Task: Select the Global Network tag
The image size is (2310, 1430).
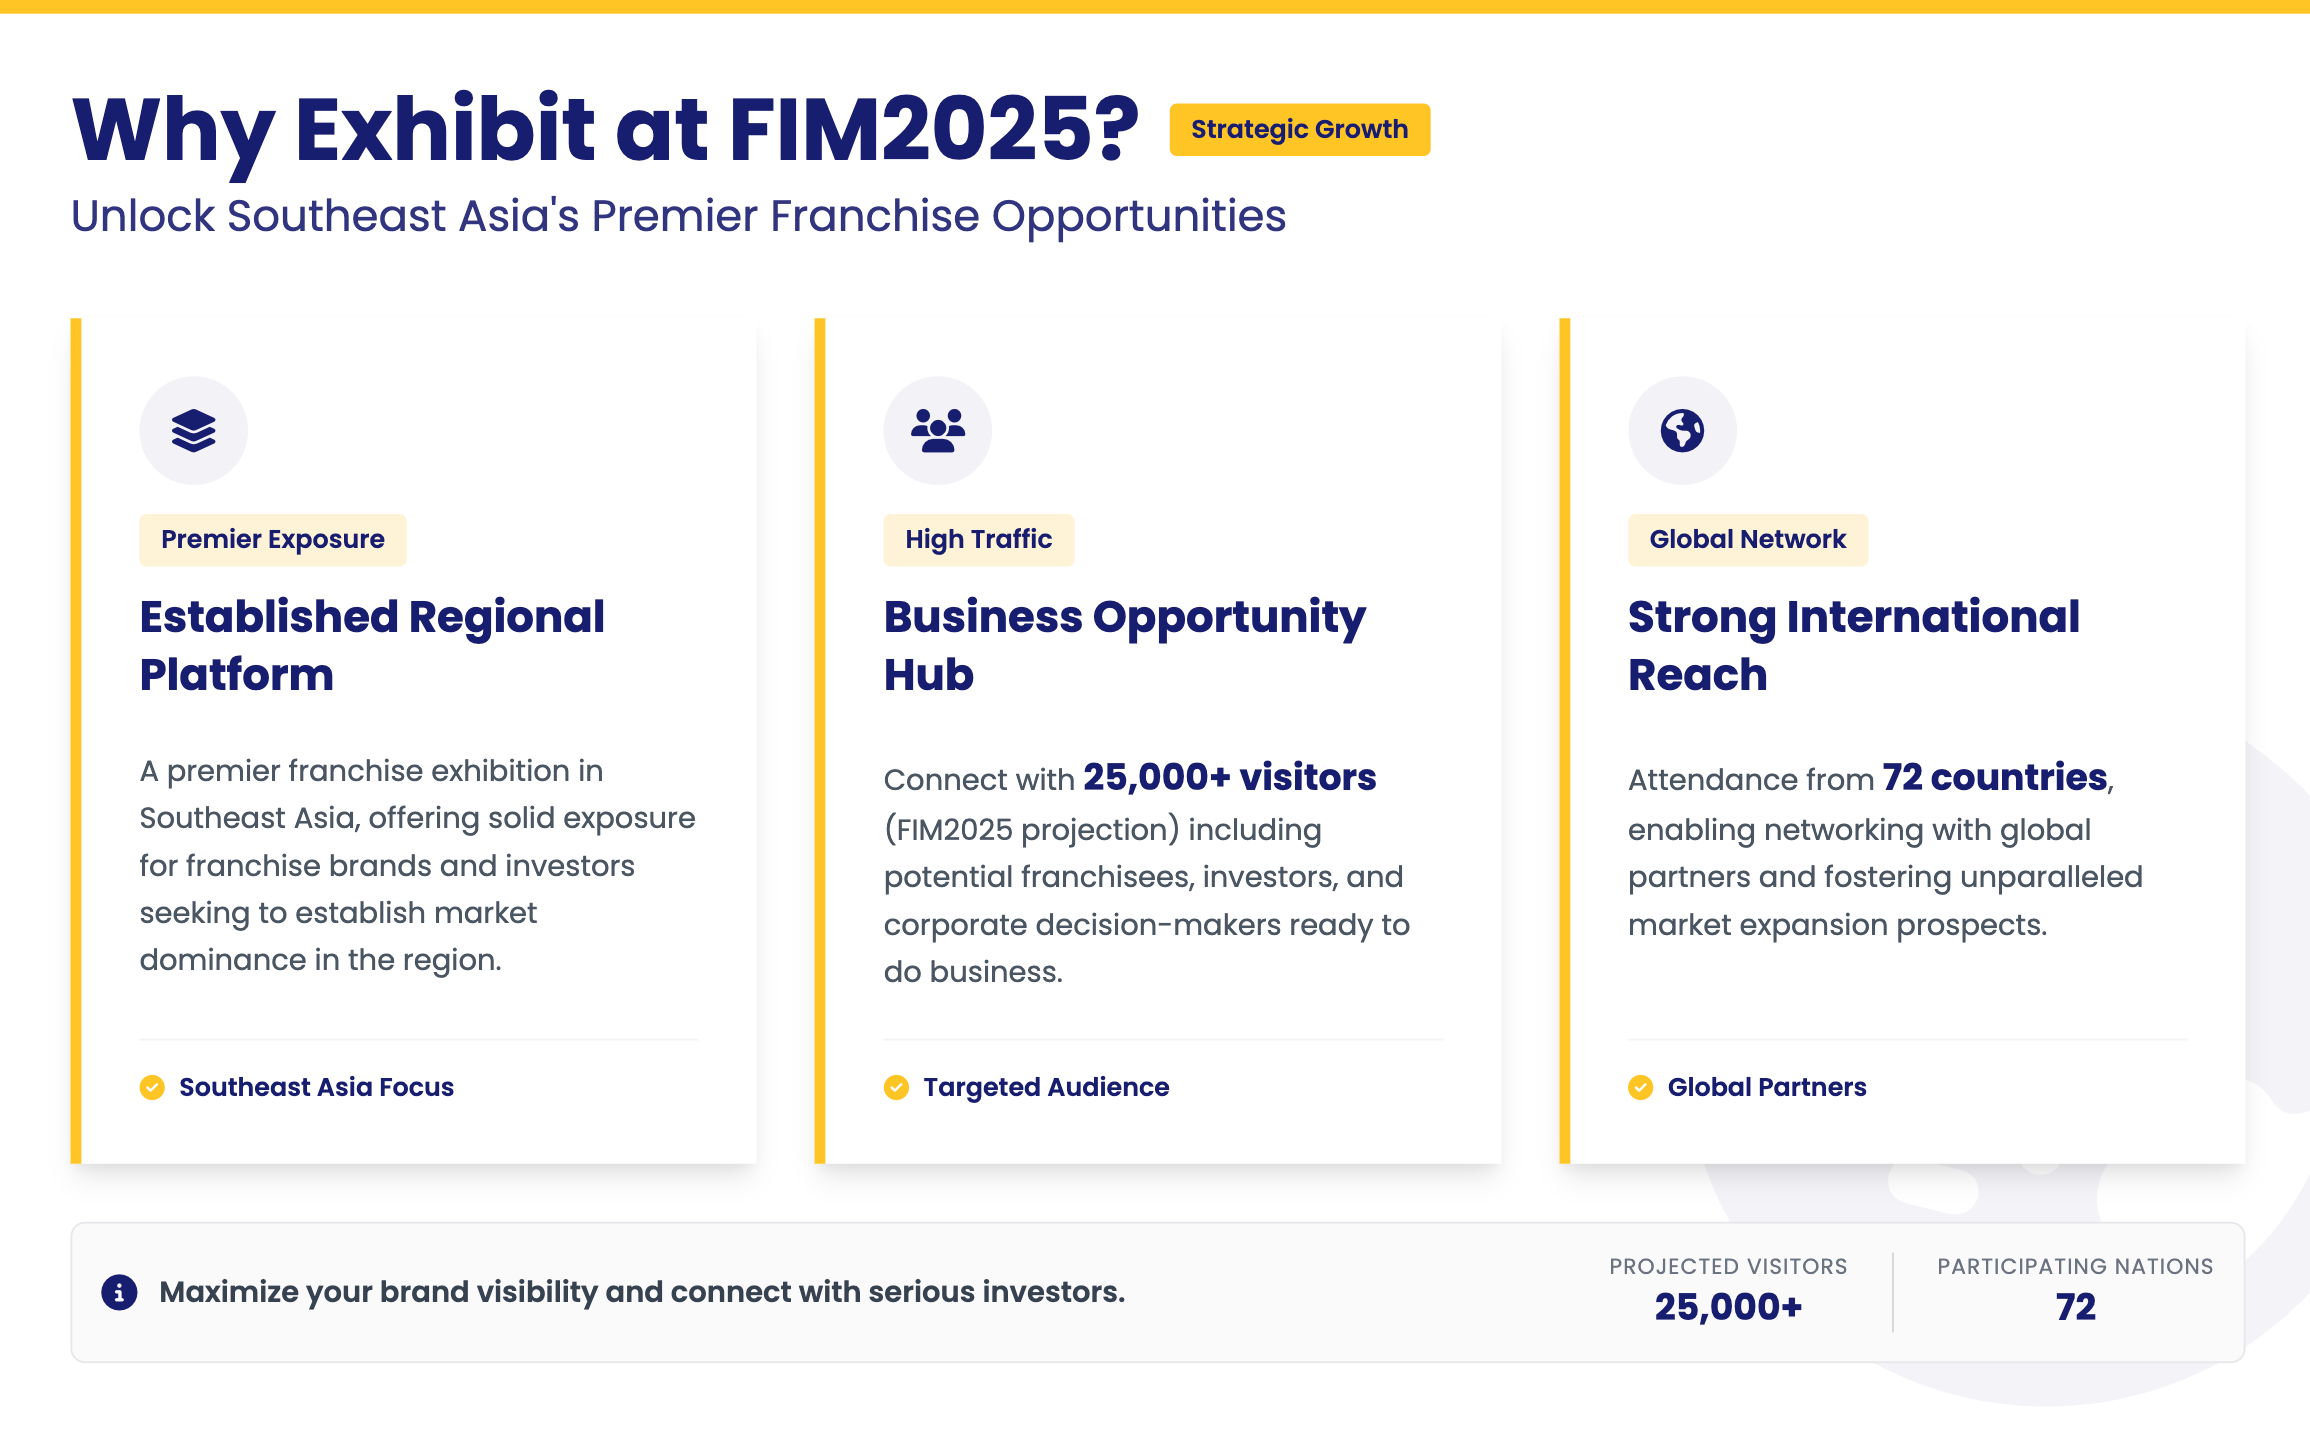Action: click(1747, 540)
